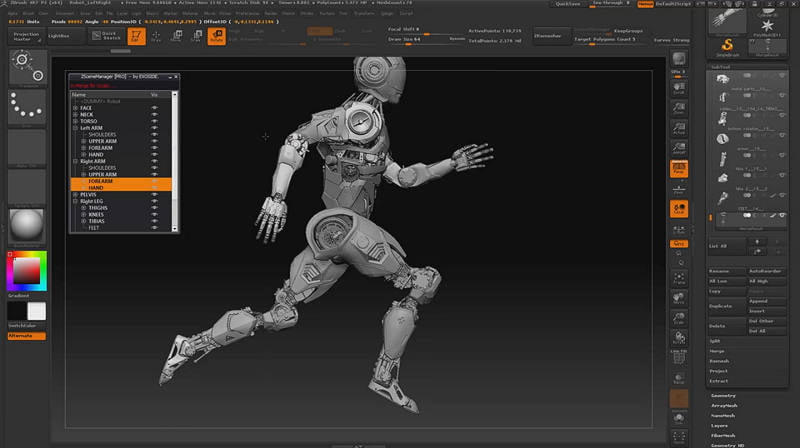Screen dimensions: 800x448
Task: Open the stroke dots picker
Action: pyautogui.click(x=26, y=106)
